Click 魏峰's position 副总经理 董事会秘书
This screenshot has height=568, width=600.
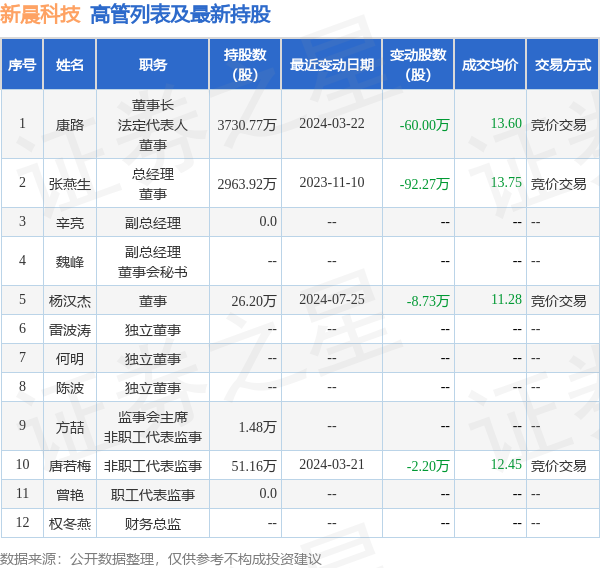tap(153, 262)
